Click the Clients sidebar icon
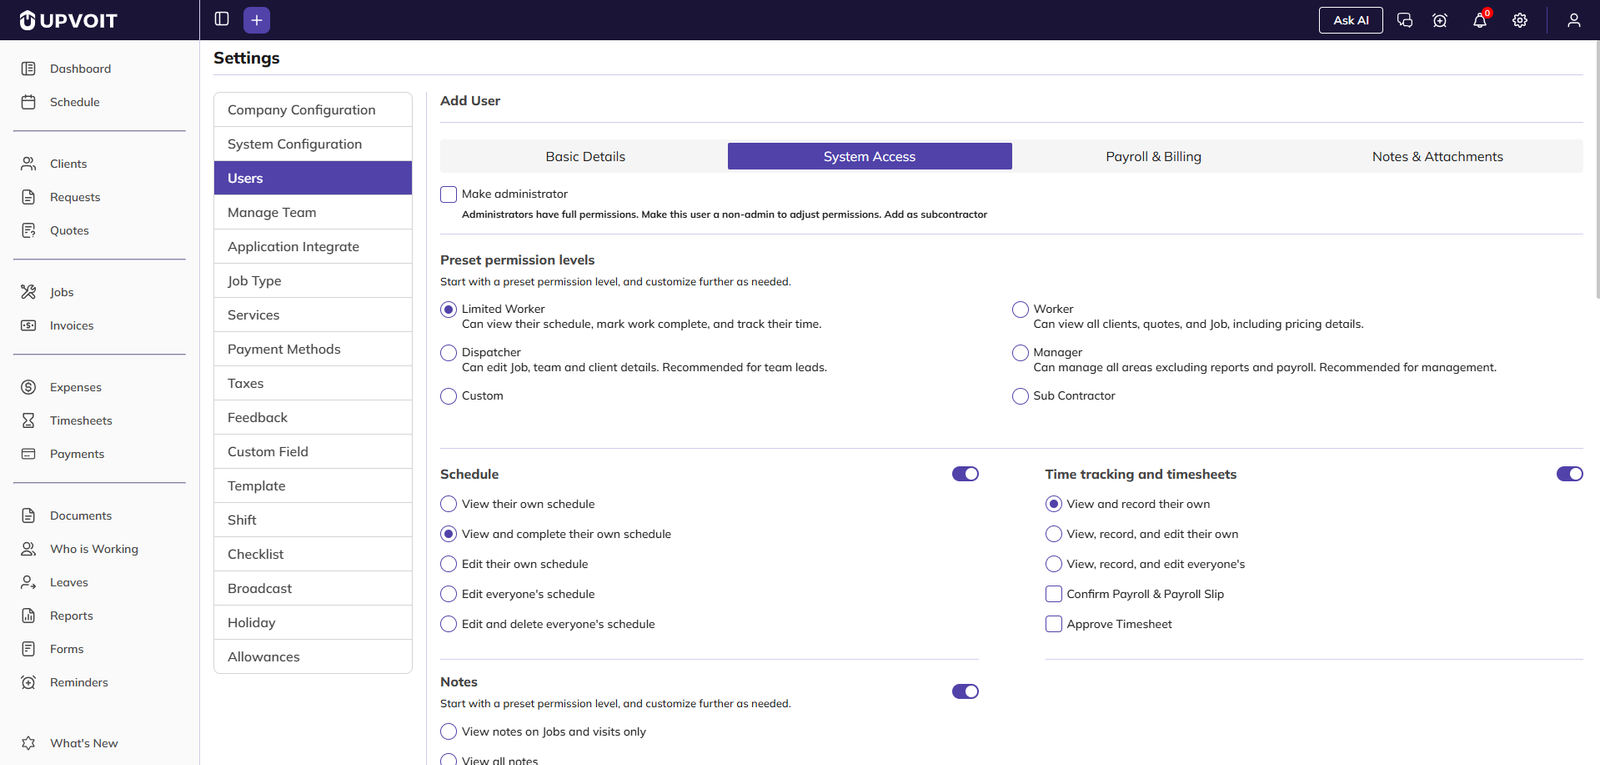The width and height of the screenshot is (1600, 765). (29, 164)
